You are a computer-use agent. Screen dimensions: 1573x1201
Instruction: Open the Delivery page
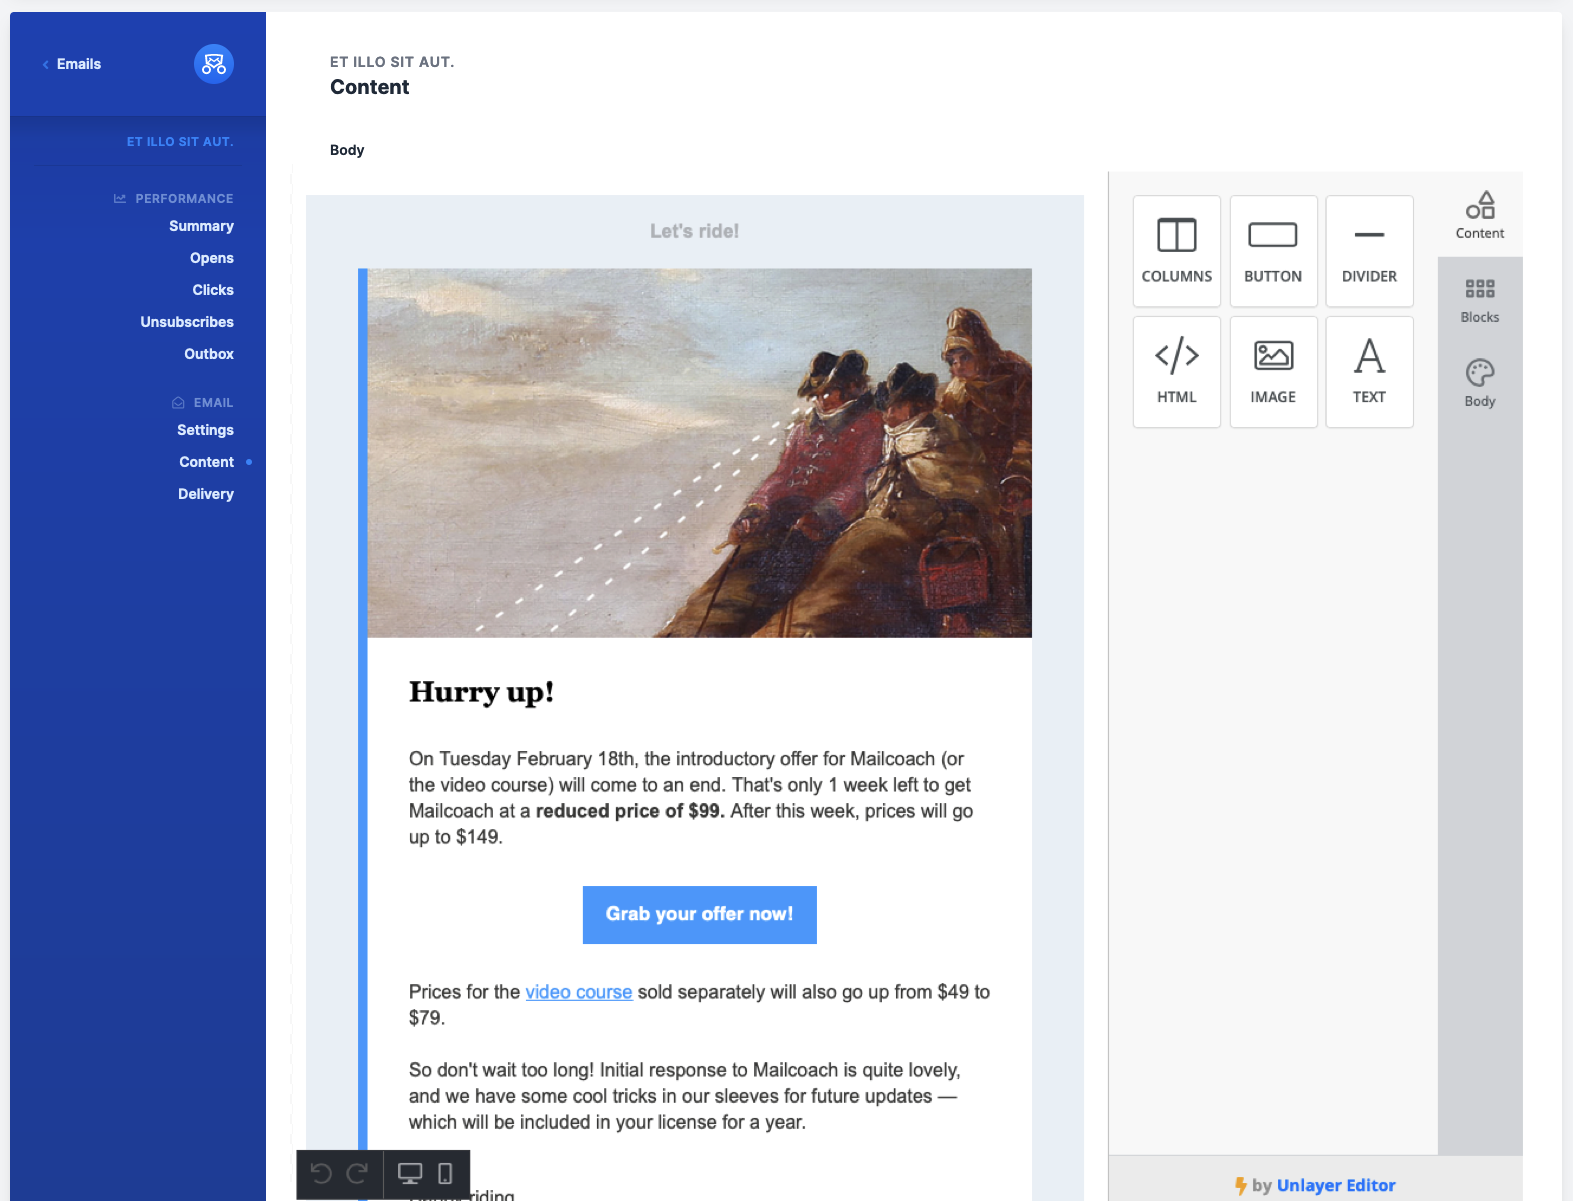click(206, 494)
